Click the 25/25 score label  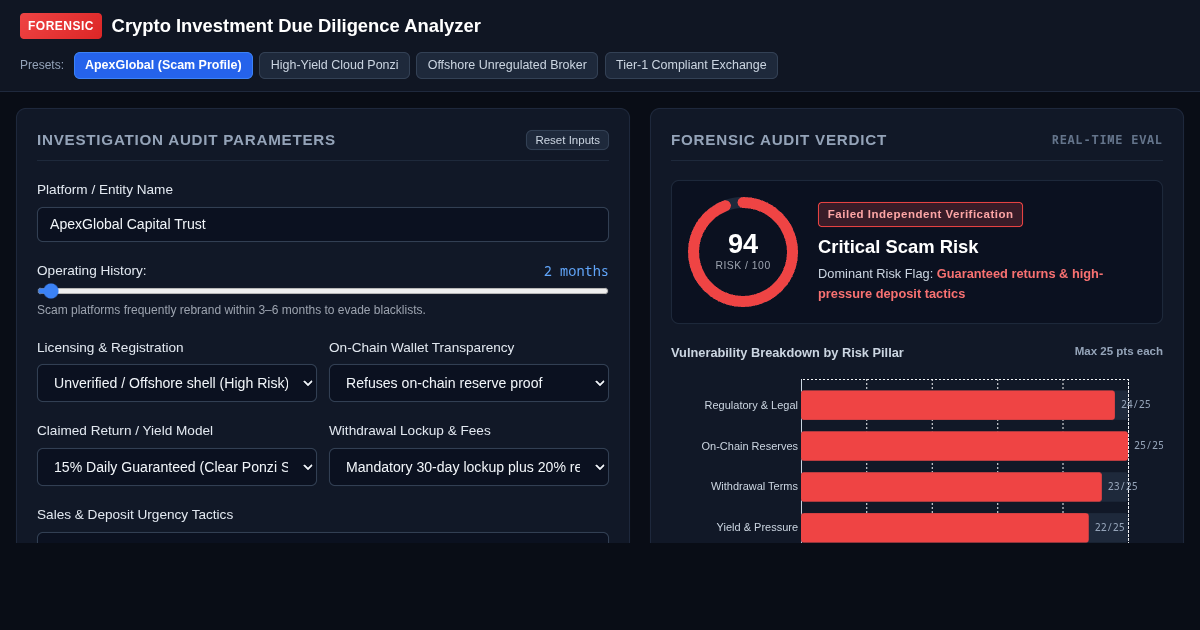click(x=1148, y=446)
